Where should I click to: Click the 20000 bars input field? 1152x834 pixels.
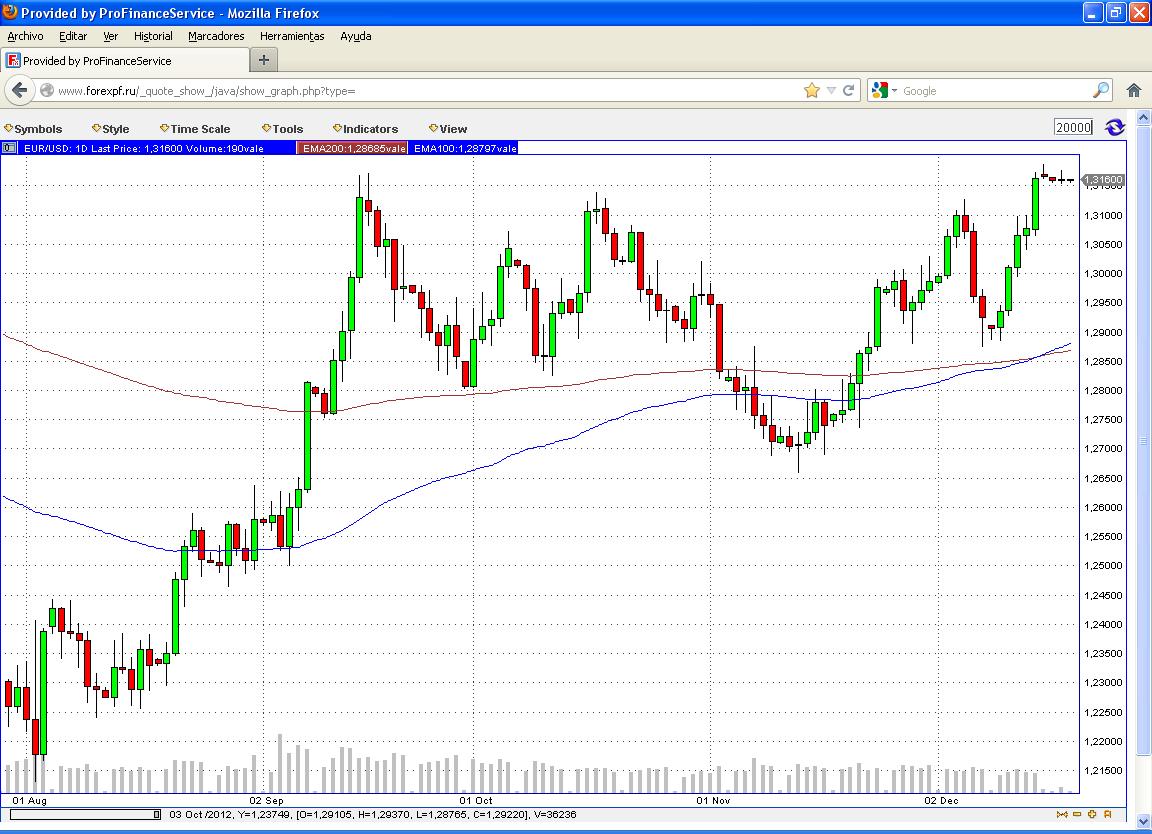tap(1073, 127)
